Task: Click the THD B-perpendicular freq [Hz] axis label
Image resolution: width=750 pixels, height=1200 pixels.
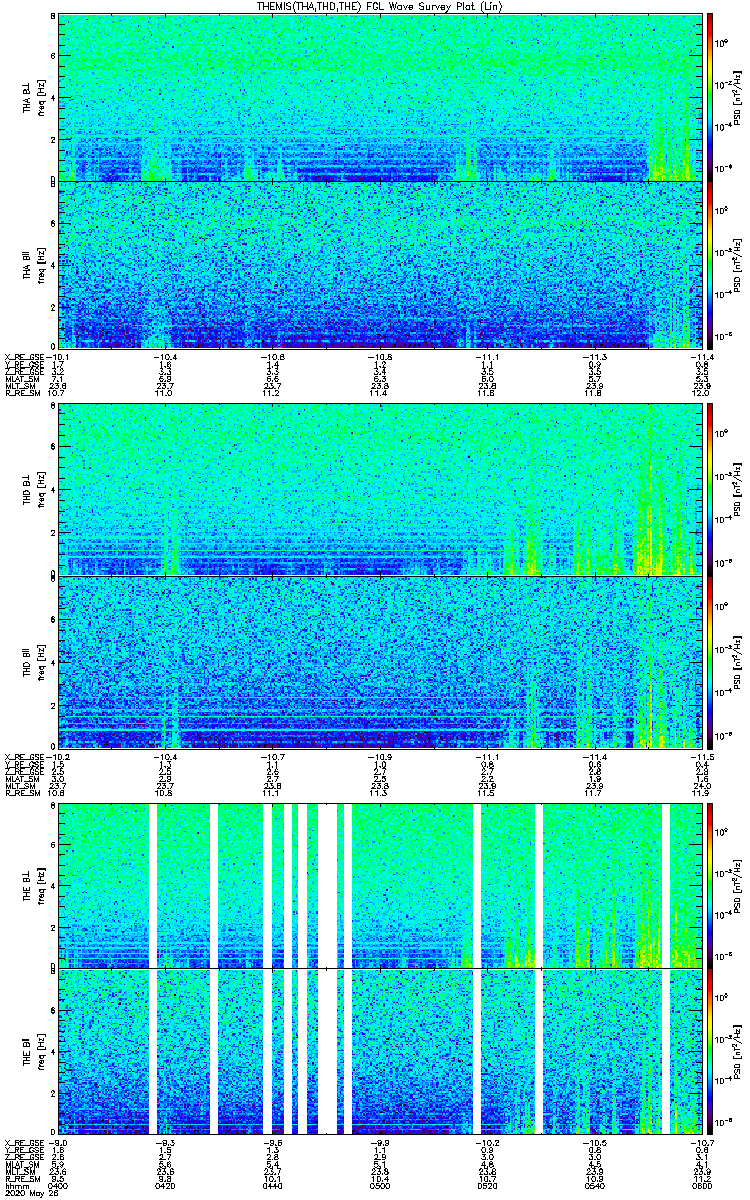Action: [x=40, y=490]
